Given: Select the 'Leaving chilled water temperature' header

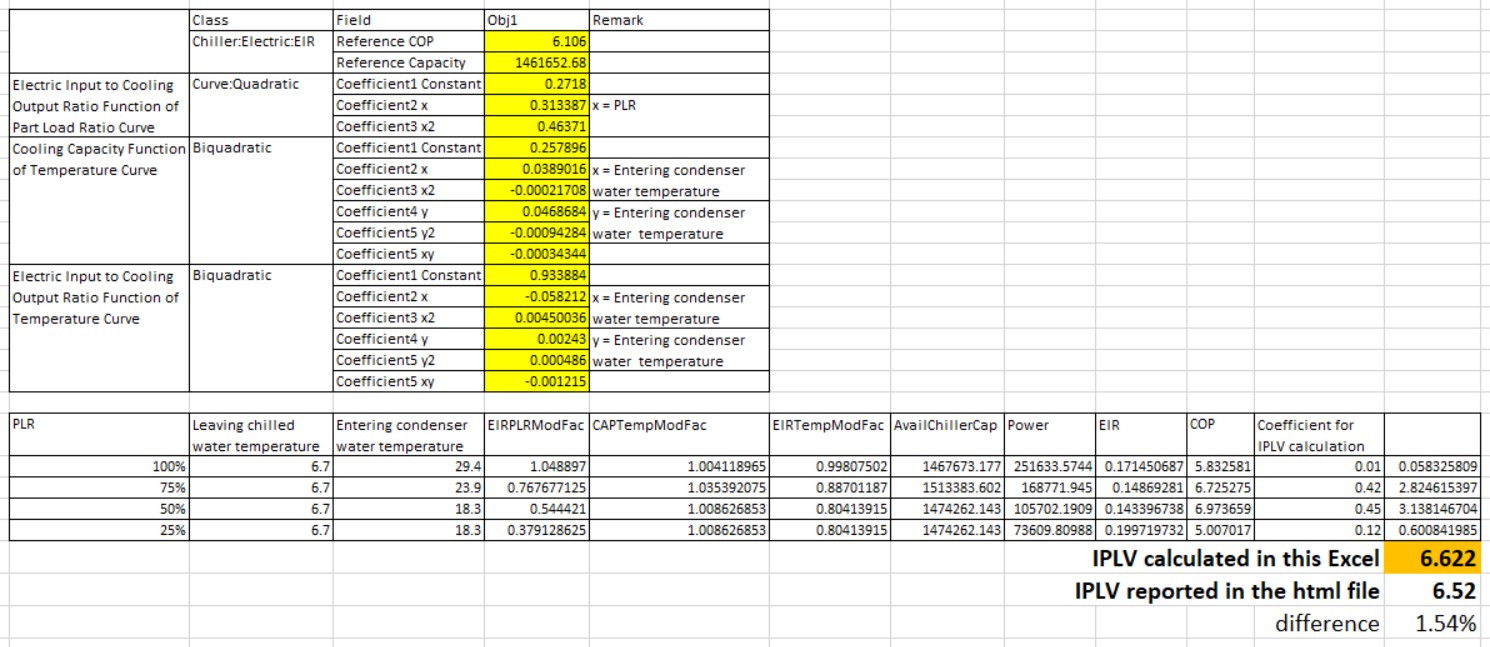Looking at the screenshot, I should pyautogui.click(x=260, y=434).
